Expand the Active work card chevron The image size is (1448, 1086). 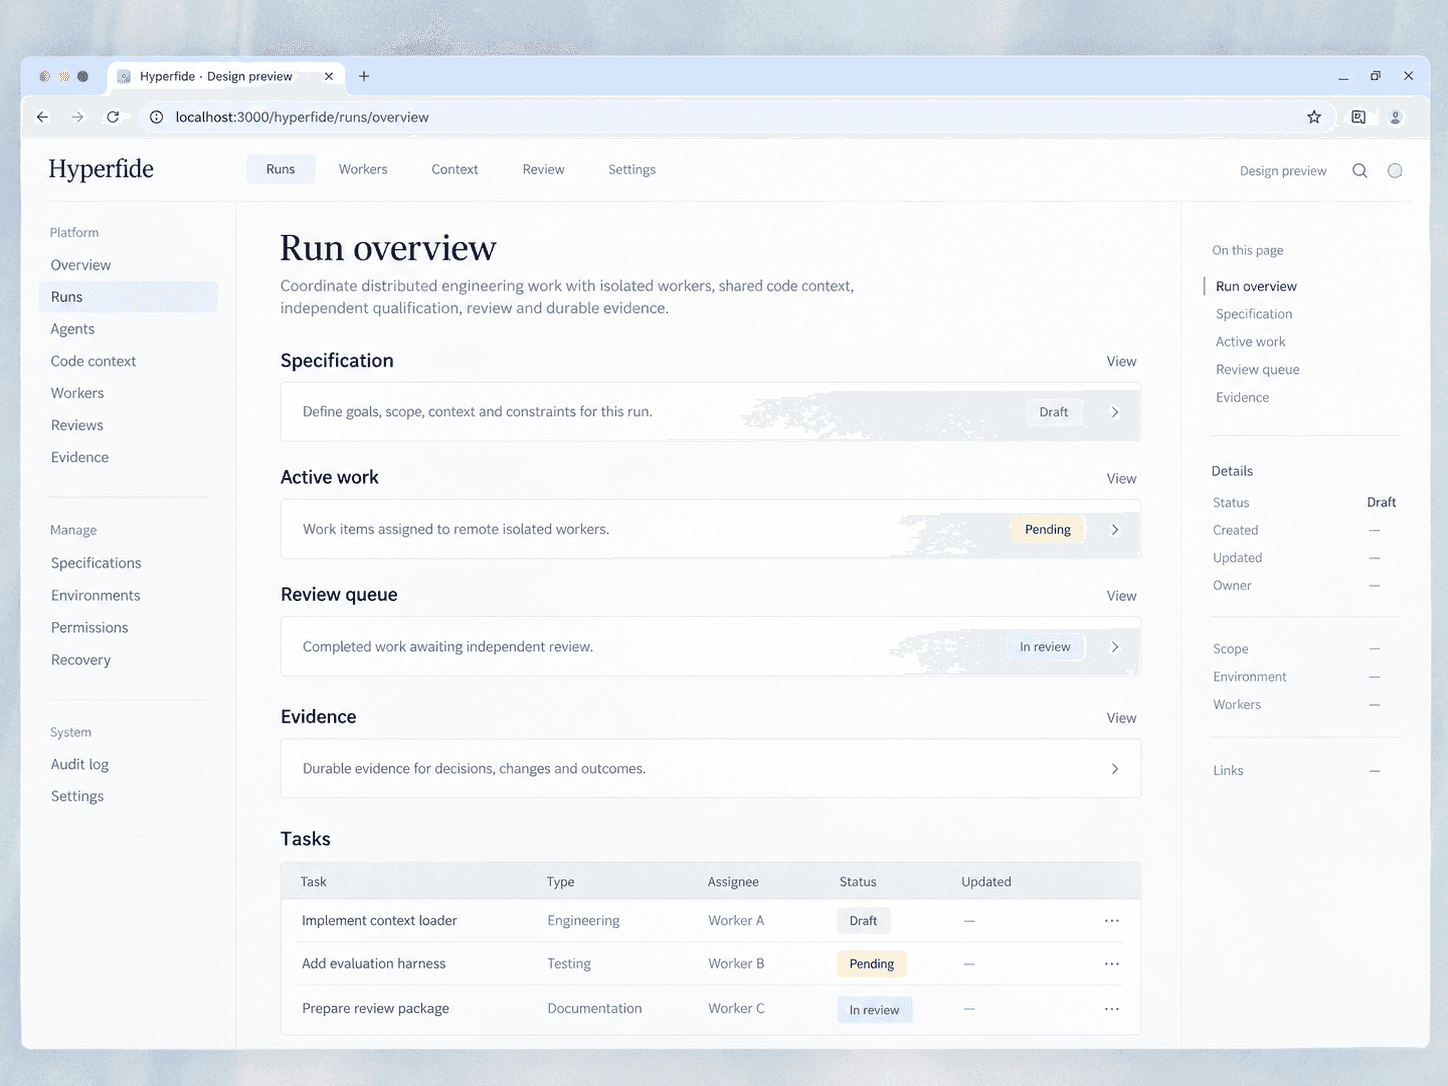[1115, 530]
